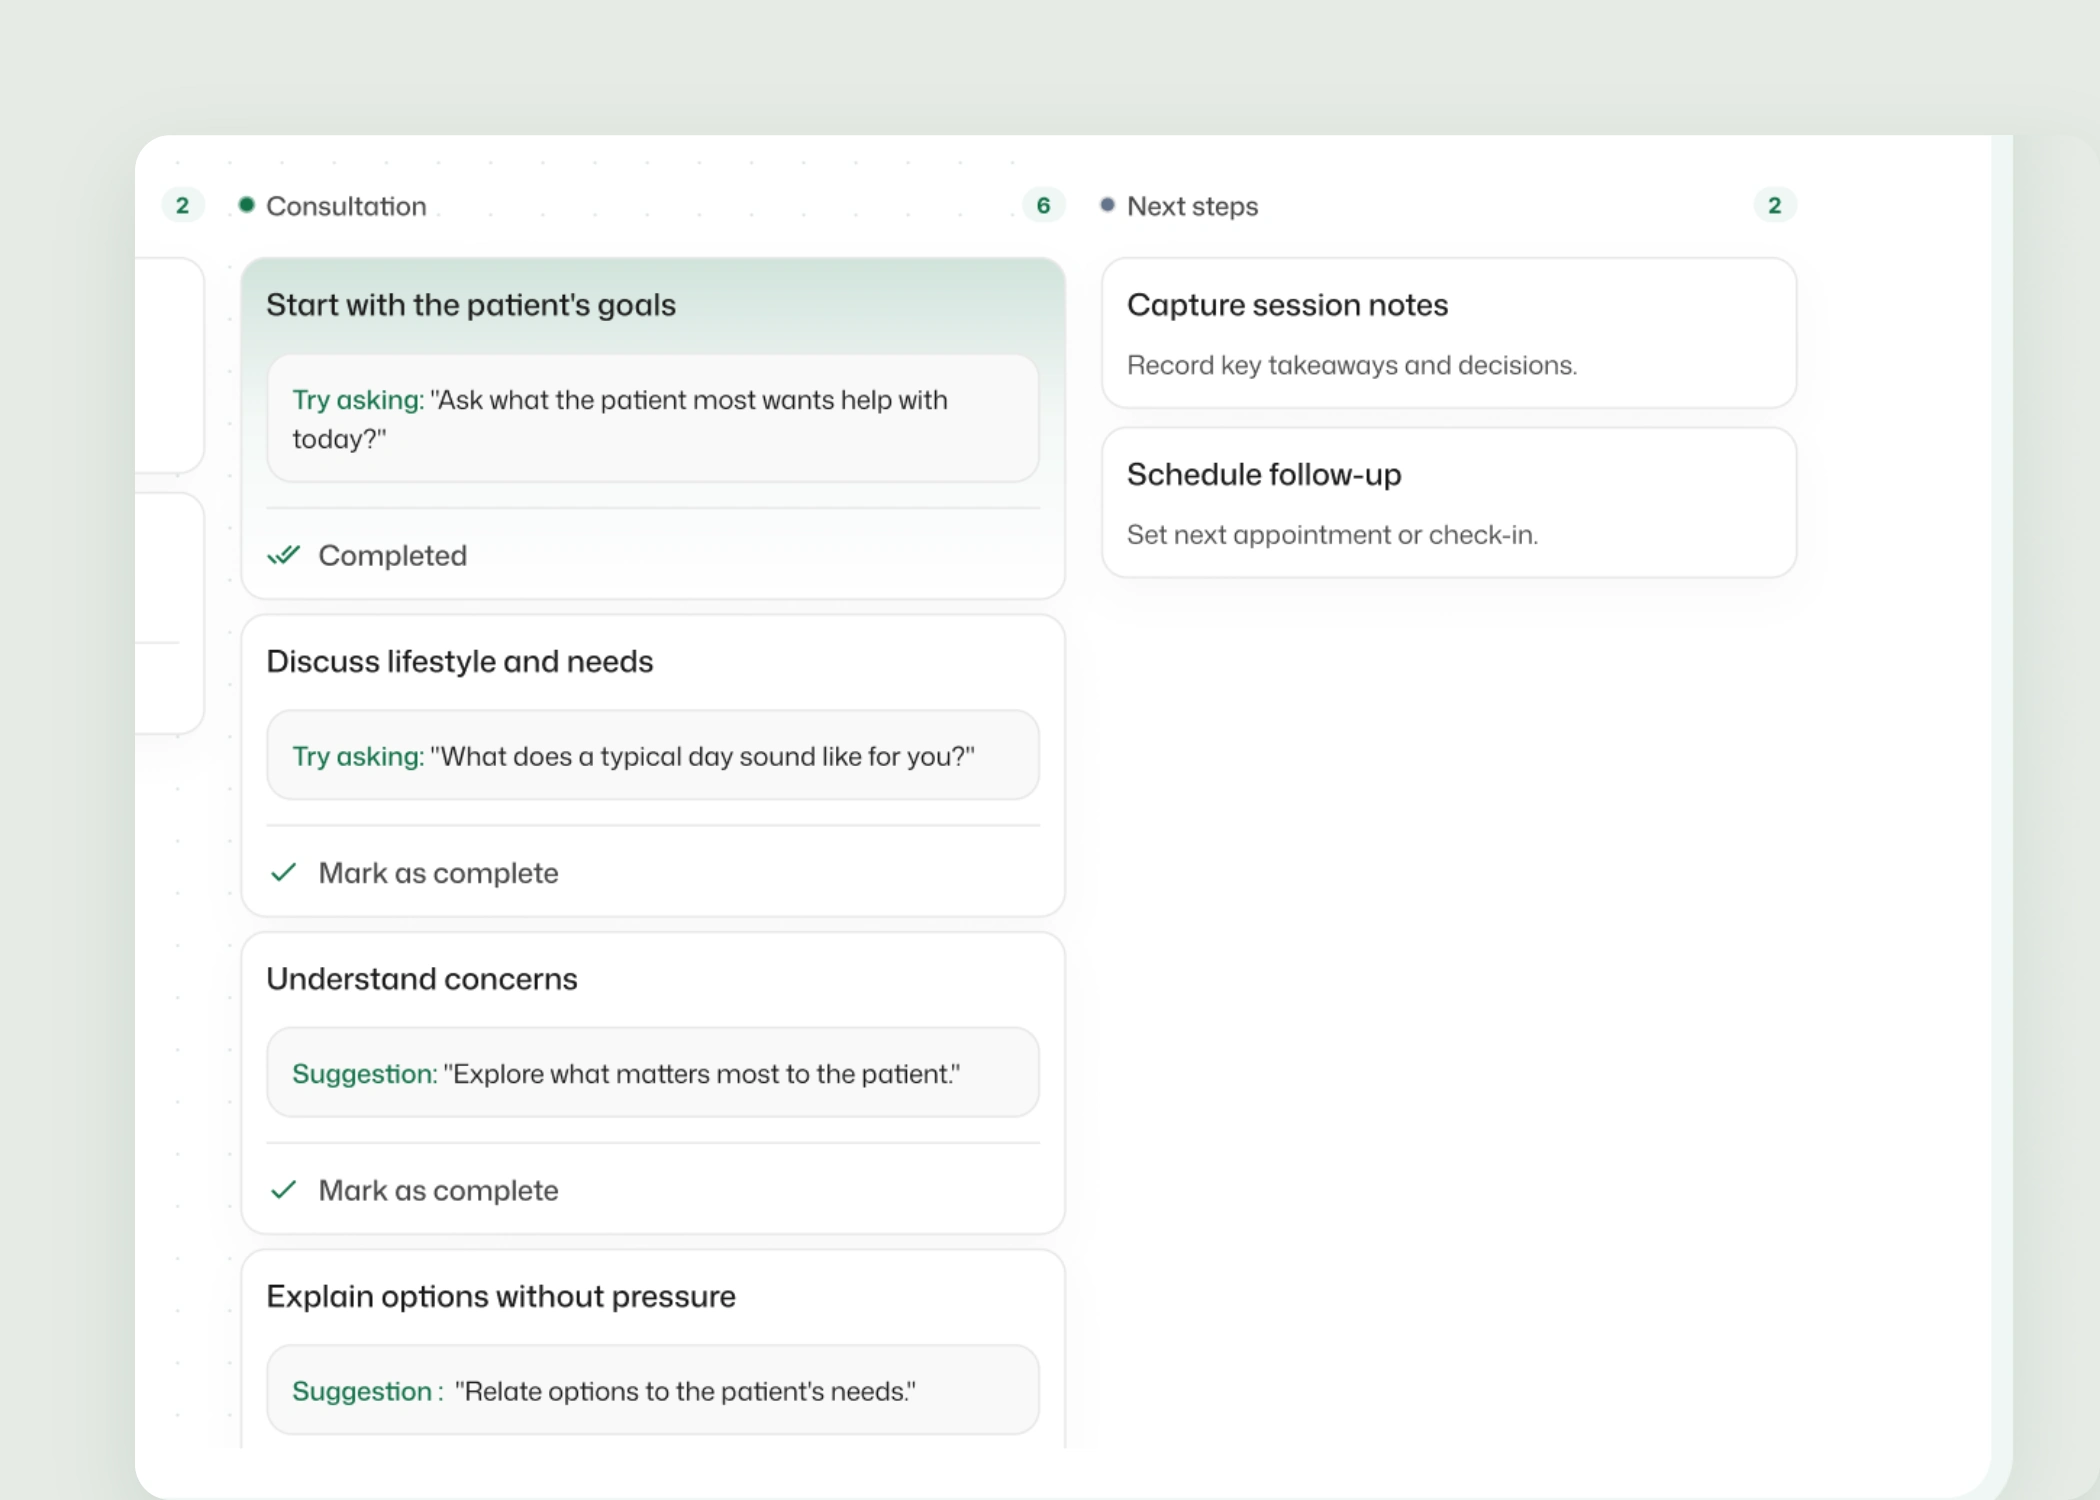Click text "Set next appointment or check-in."
This screenshot has width=2100, height=1500.
(x=1332, y=535)
